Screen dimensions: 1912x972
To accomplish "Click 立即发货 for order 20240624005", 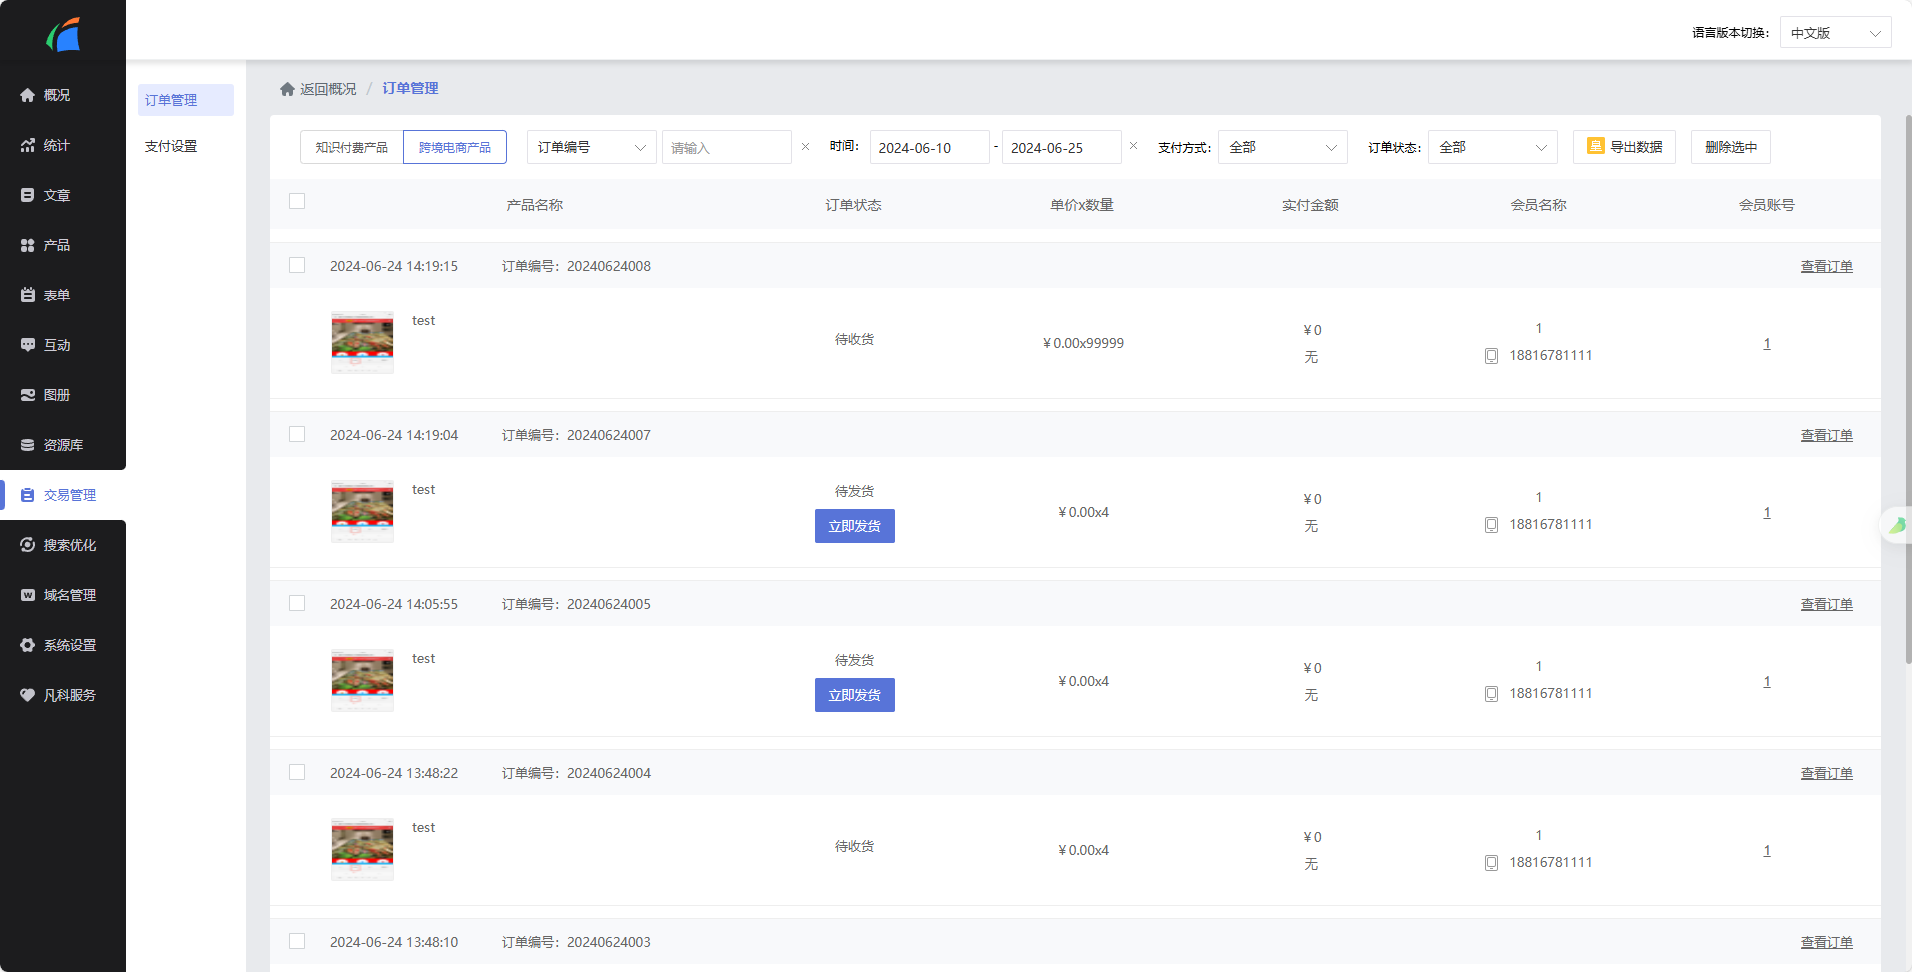I will [x=855, y=695].
